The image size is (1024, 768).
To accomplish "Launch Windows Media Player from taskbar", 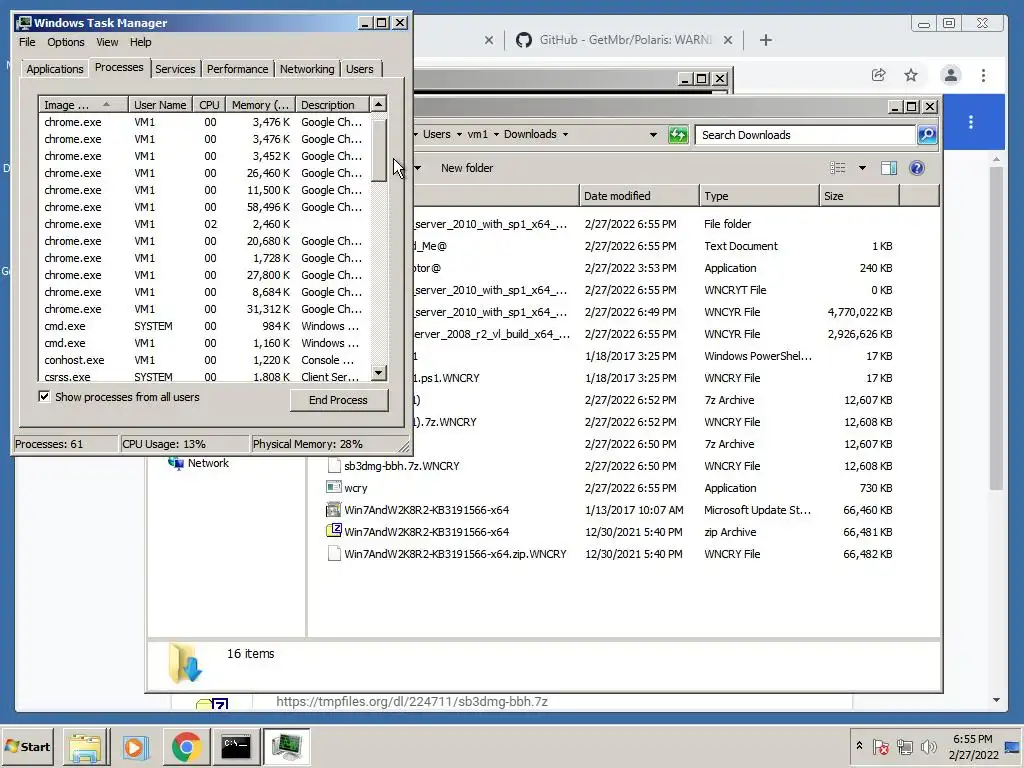I will point(136,747).
